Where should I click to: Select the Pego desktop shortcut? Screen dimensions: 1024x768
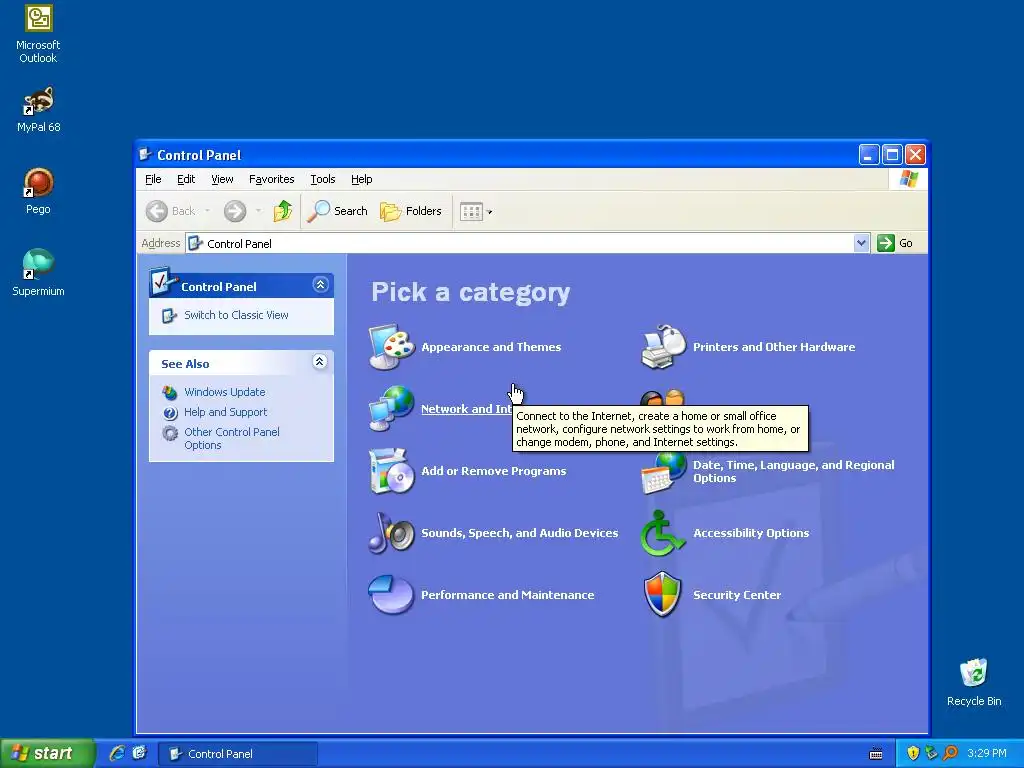pos(38,191)
